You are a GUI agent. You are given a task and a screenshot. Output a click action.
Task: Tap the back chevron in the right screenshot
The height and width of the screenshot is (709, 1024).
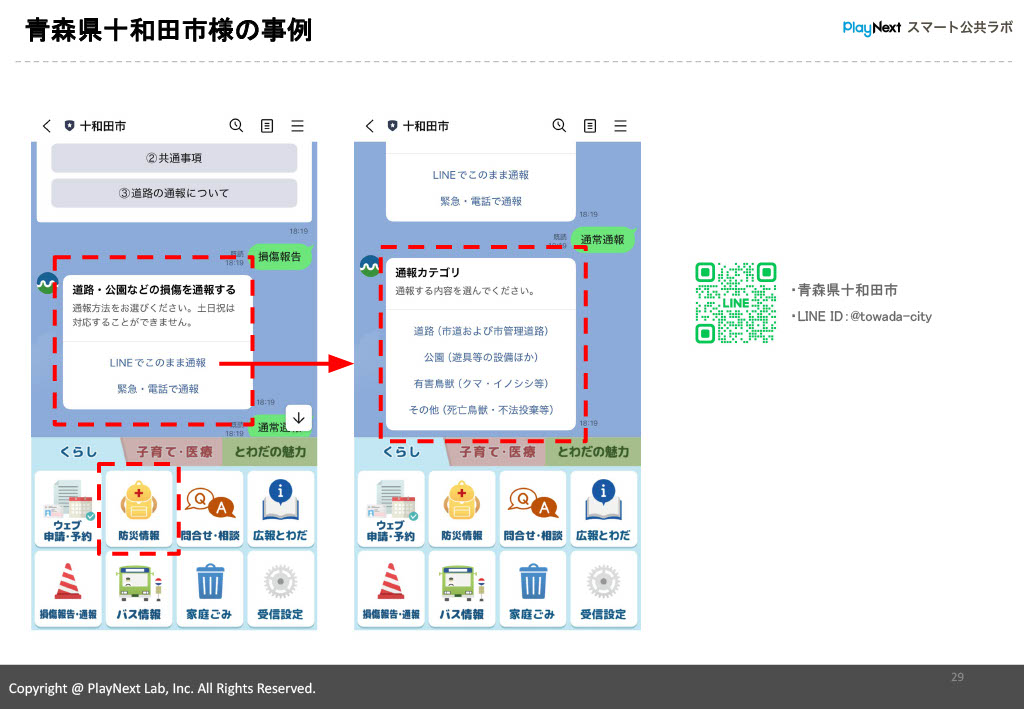(x=369, y=125)
